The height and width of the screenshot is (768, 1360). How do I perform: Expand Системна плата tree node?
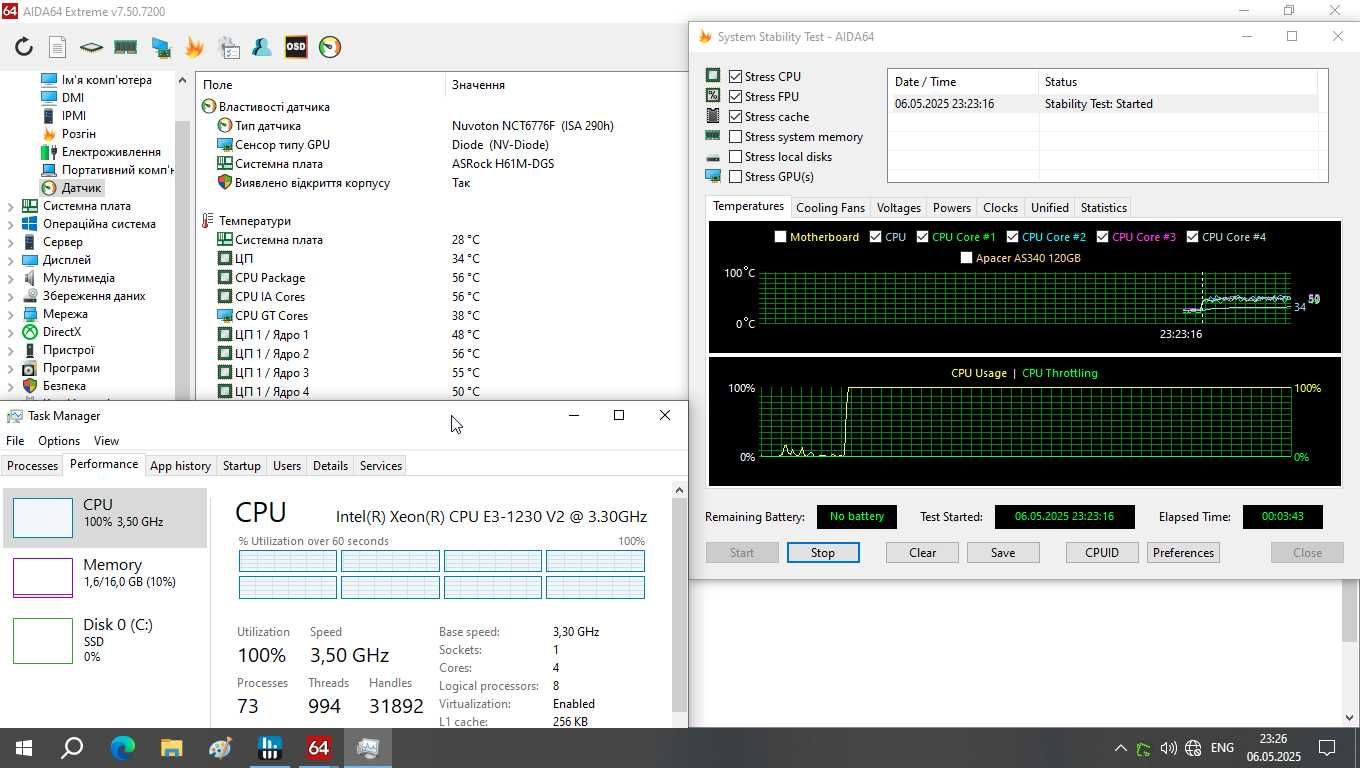(x=11, y=206)
